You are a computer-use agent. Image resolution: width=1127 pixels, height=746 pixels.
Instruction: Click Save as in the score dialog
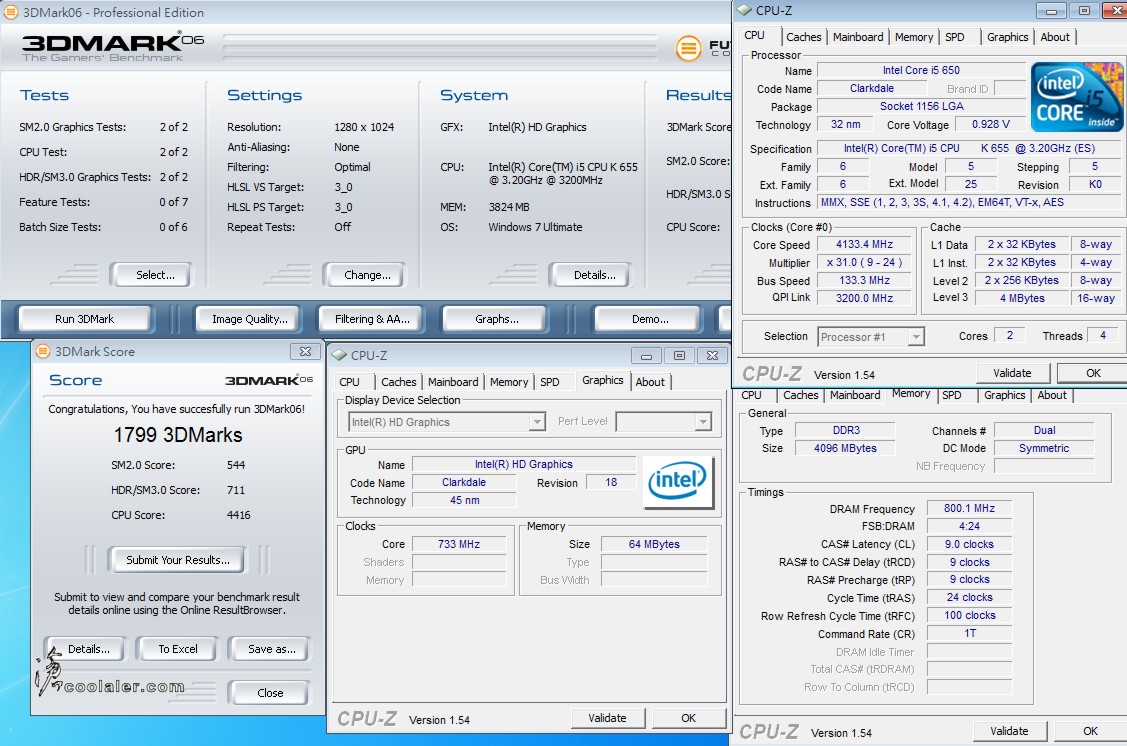coord(272,648)
